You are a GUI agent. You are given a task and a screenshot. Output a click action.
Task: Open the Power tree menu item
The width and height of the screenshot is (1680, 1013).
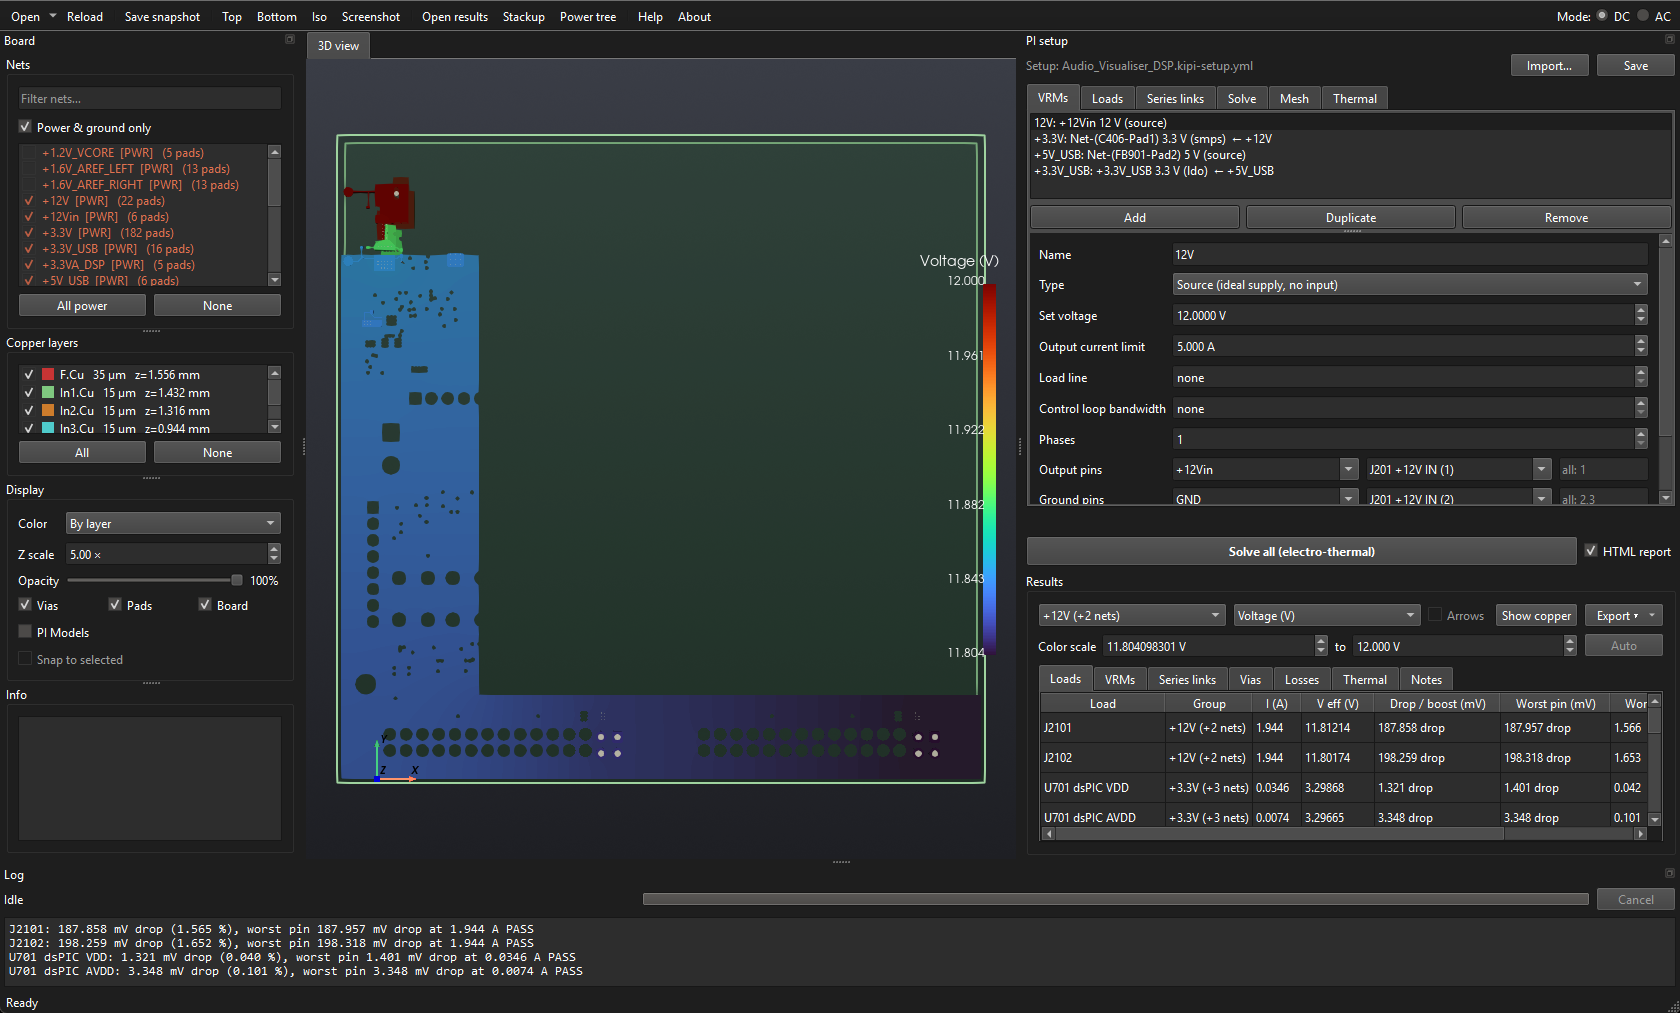588,17
